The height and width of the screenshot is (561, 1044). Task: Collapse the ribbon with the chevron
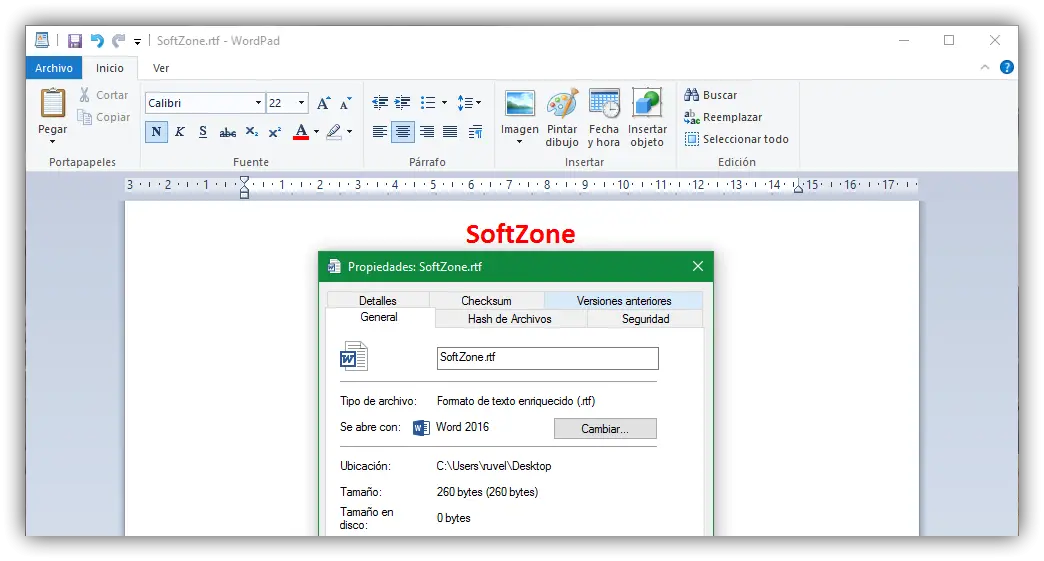[985, 67]
